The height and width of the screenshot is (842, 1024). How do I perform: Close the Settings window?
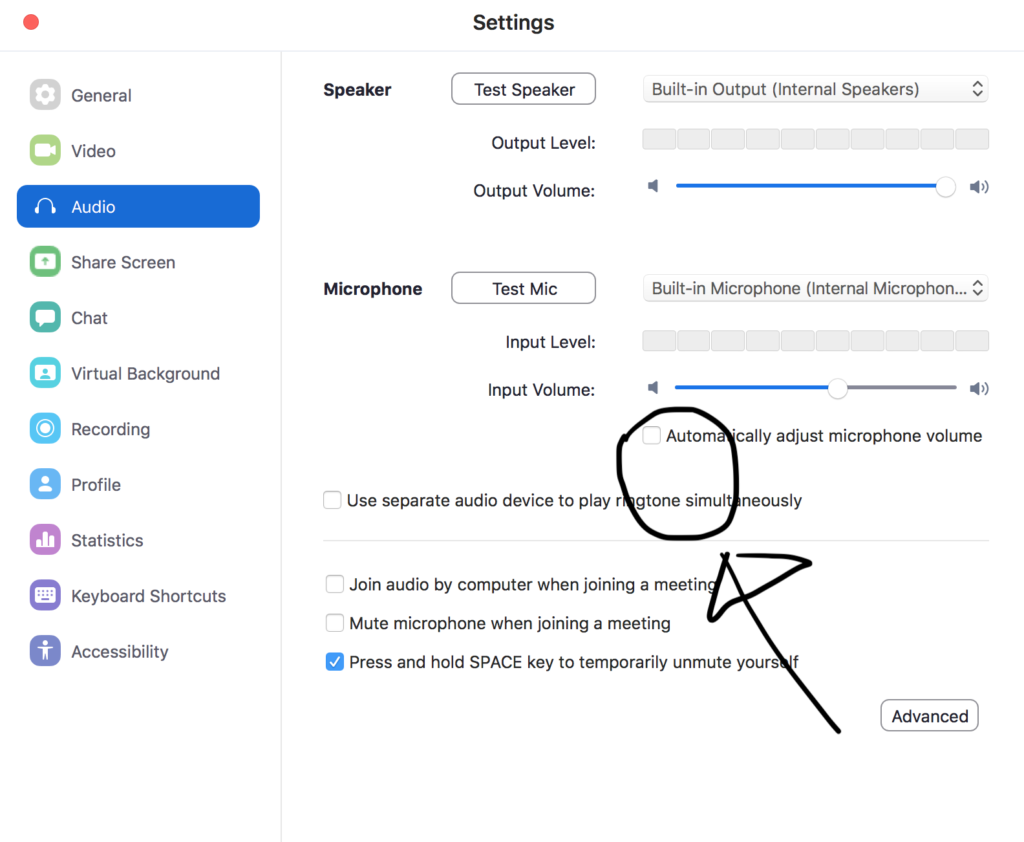(31, 22)
